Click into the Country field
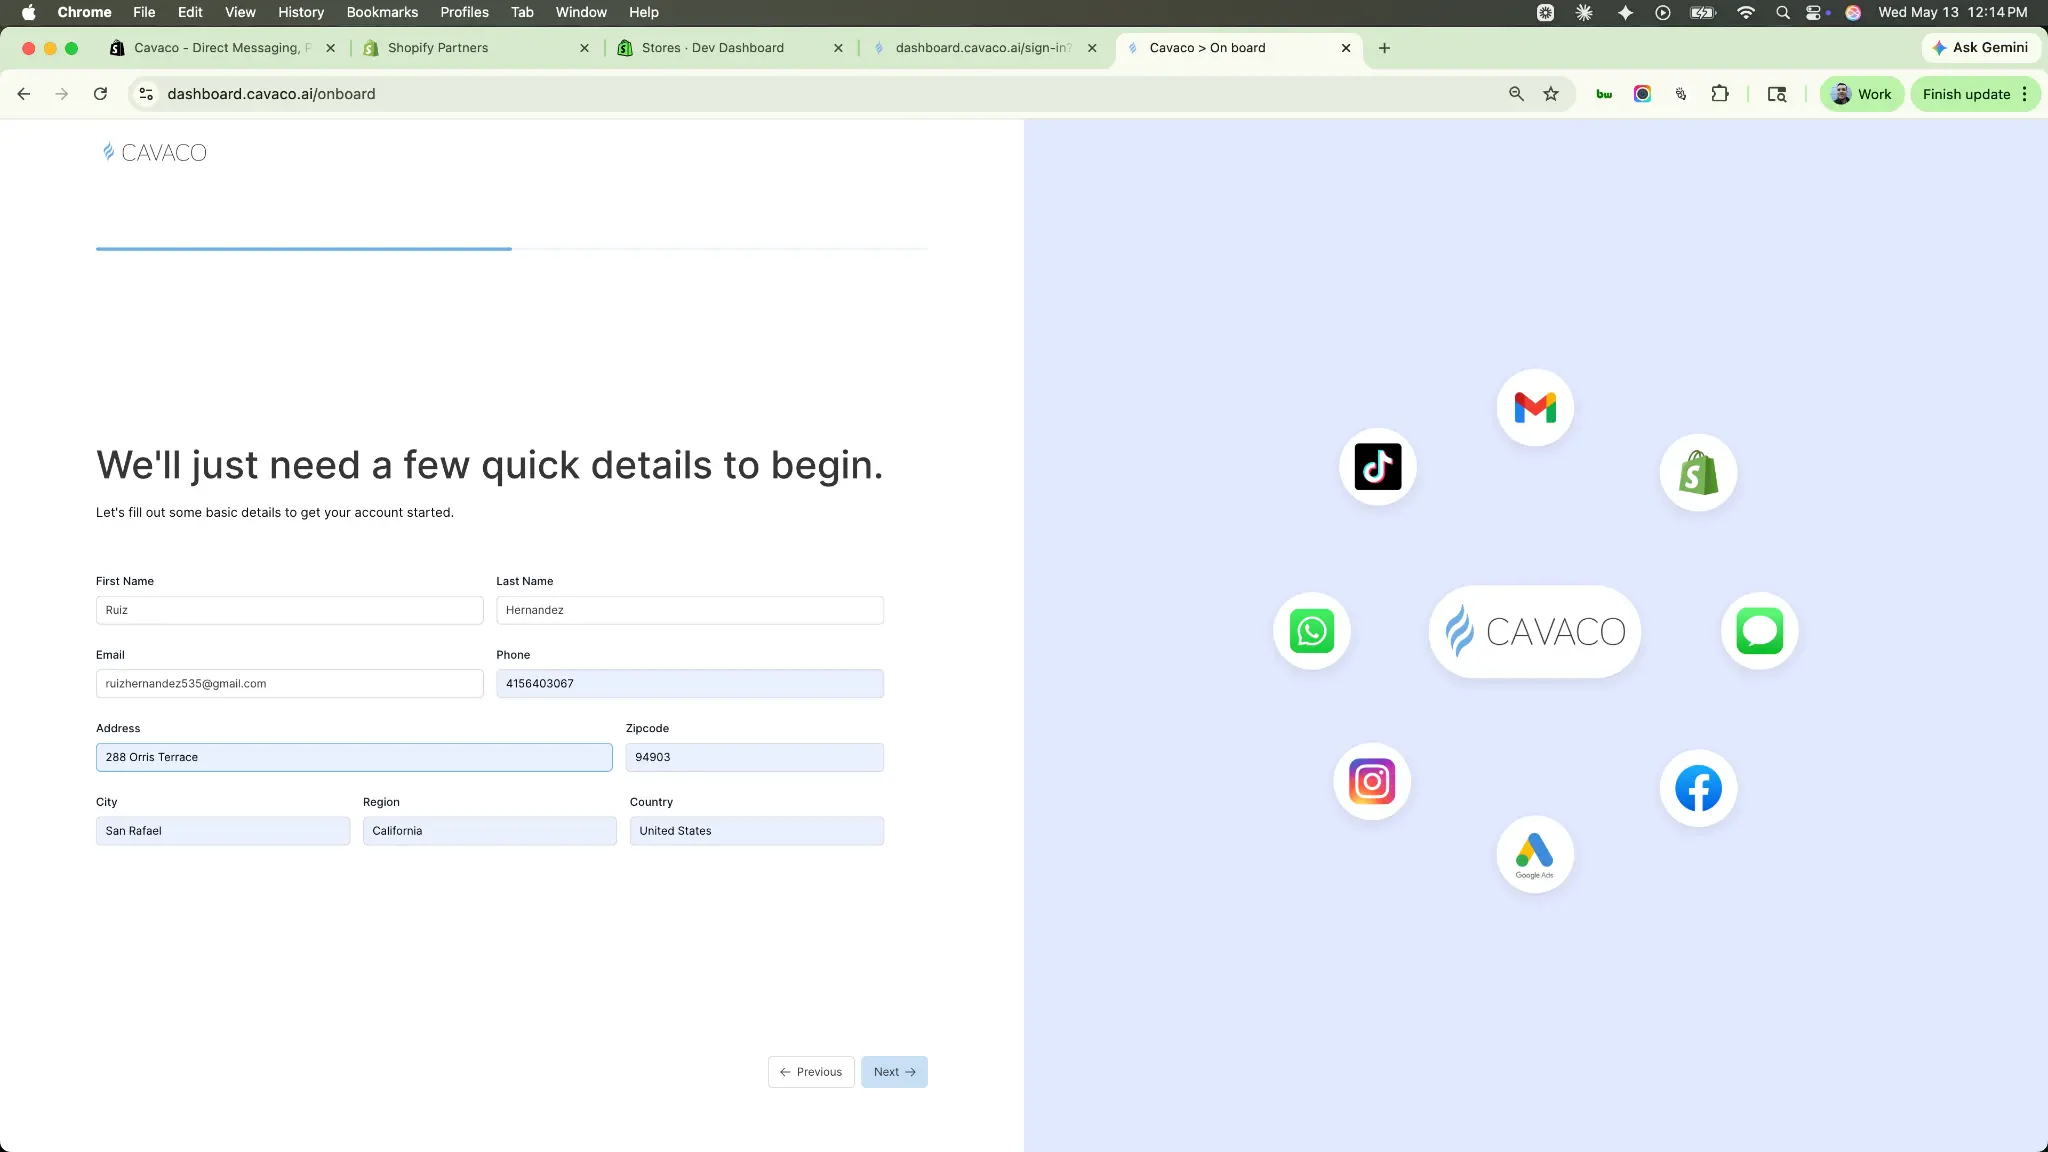Screen dimensions: 2048x1152 (757, 831)
